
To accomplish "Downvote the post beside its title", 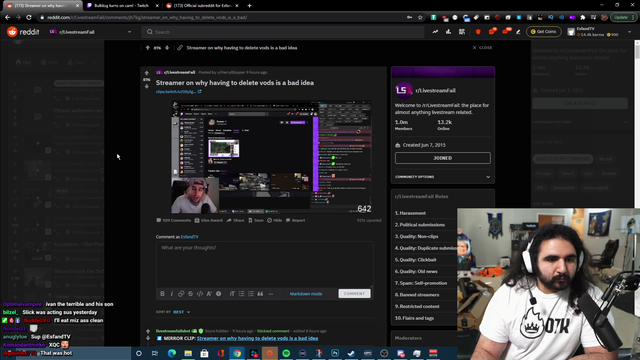I will 147,86.
